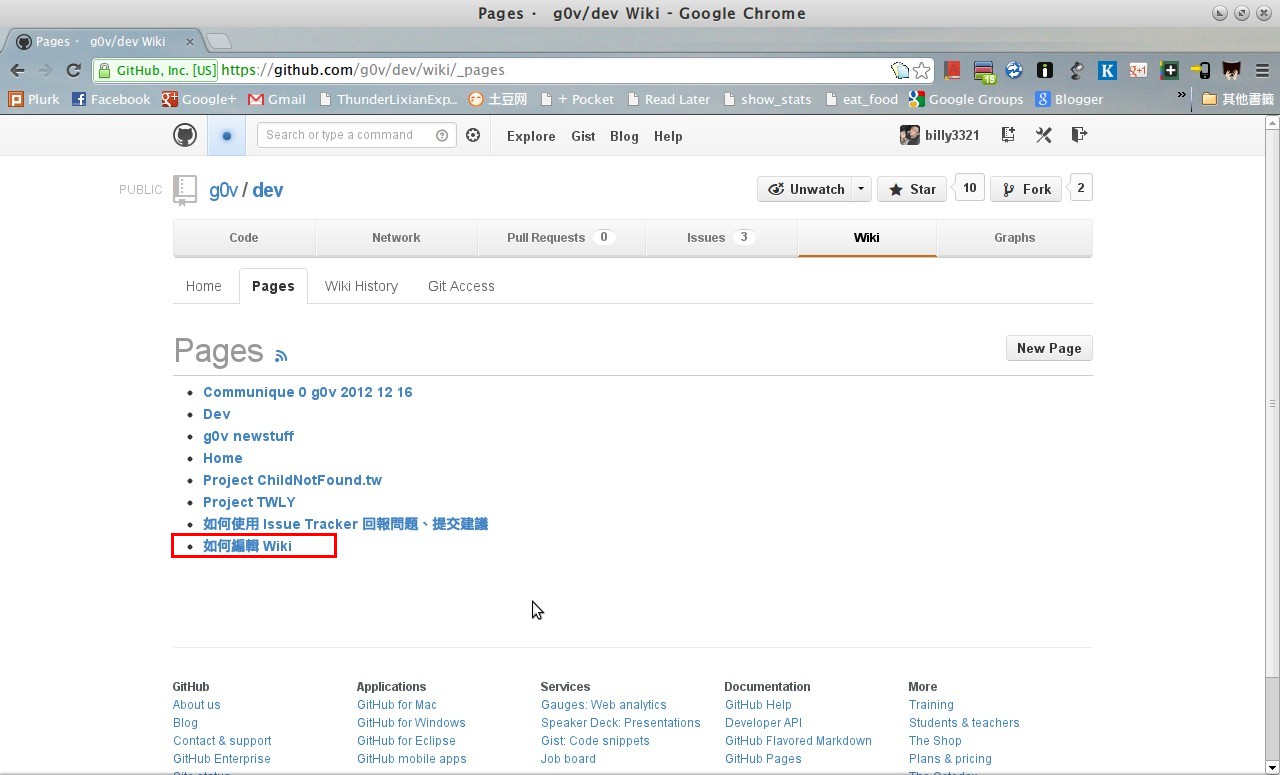Click the extension icon with 19 badge
This screenshot has height=775, width=1280.
[984, 71]
